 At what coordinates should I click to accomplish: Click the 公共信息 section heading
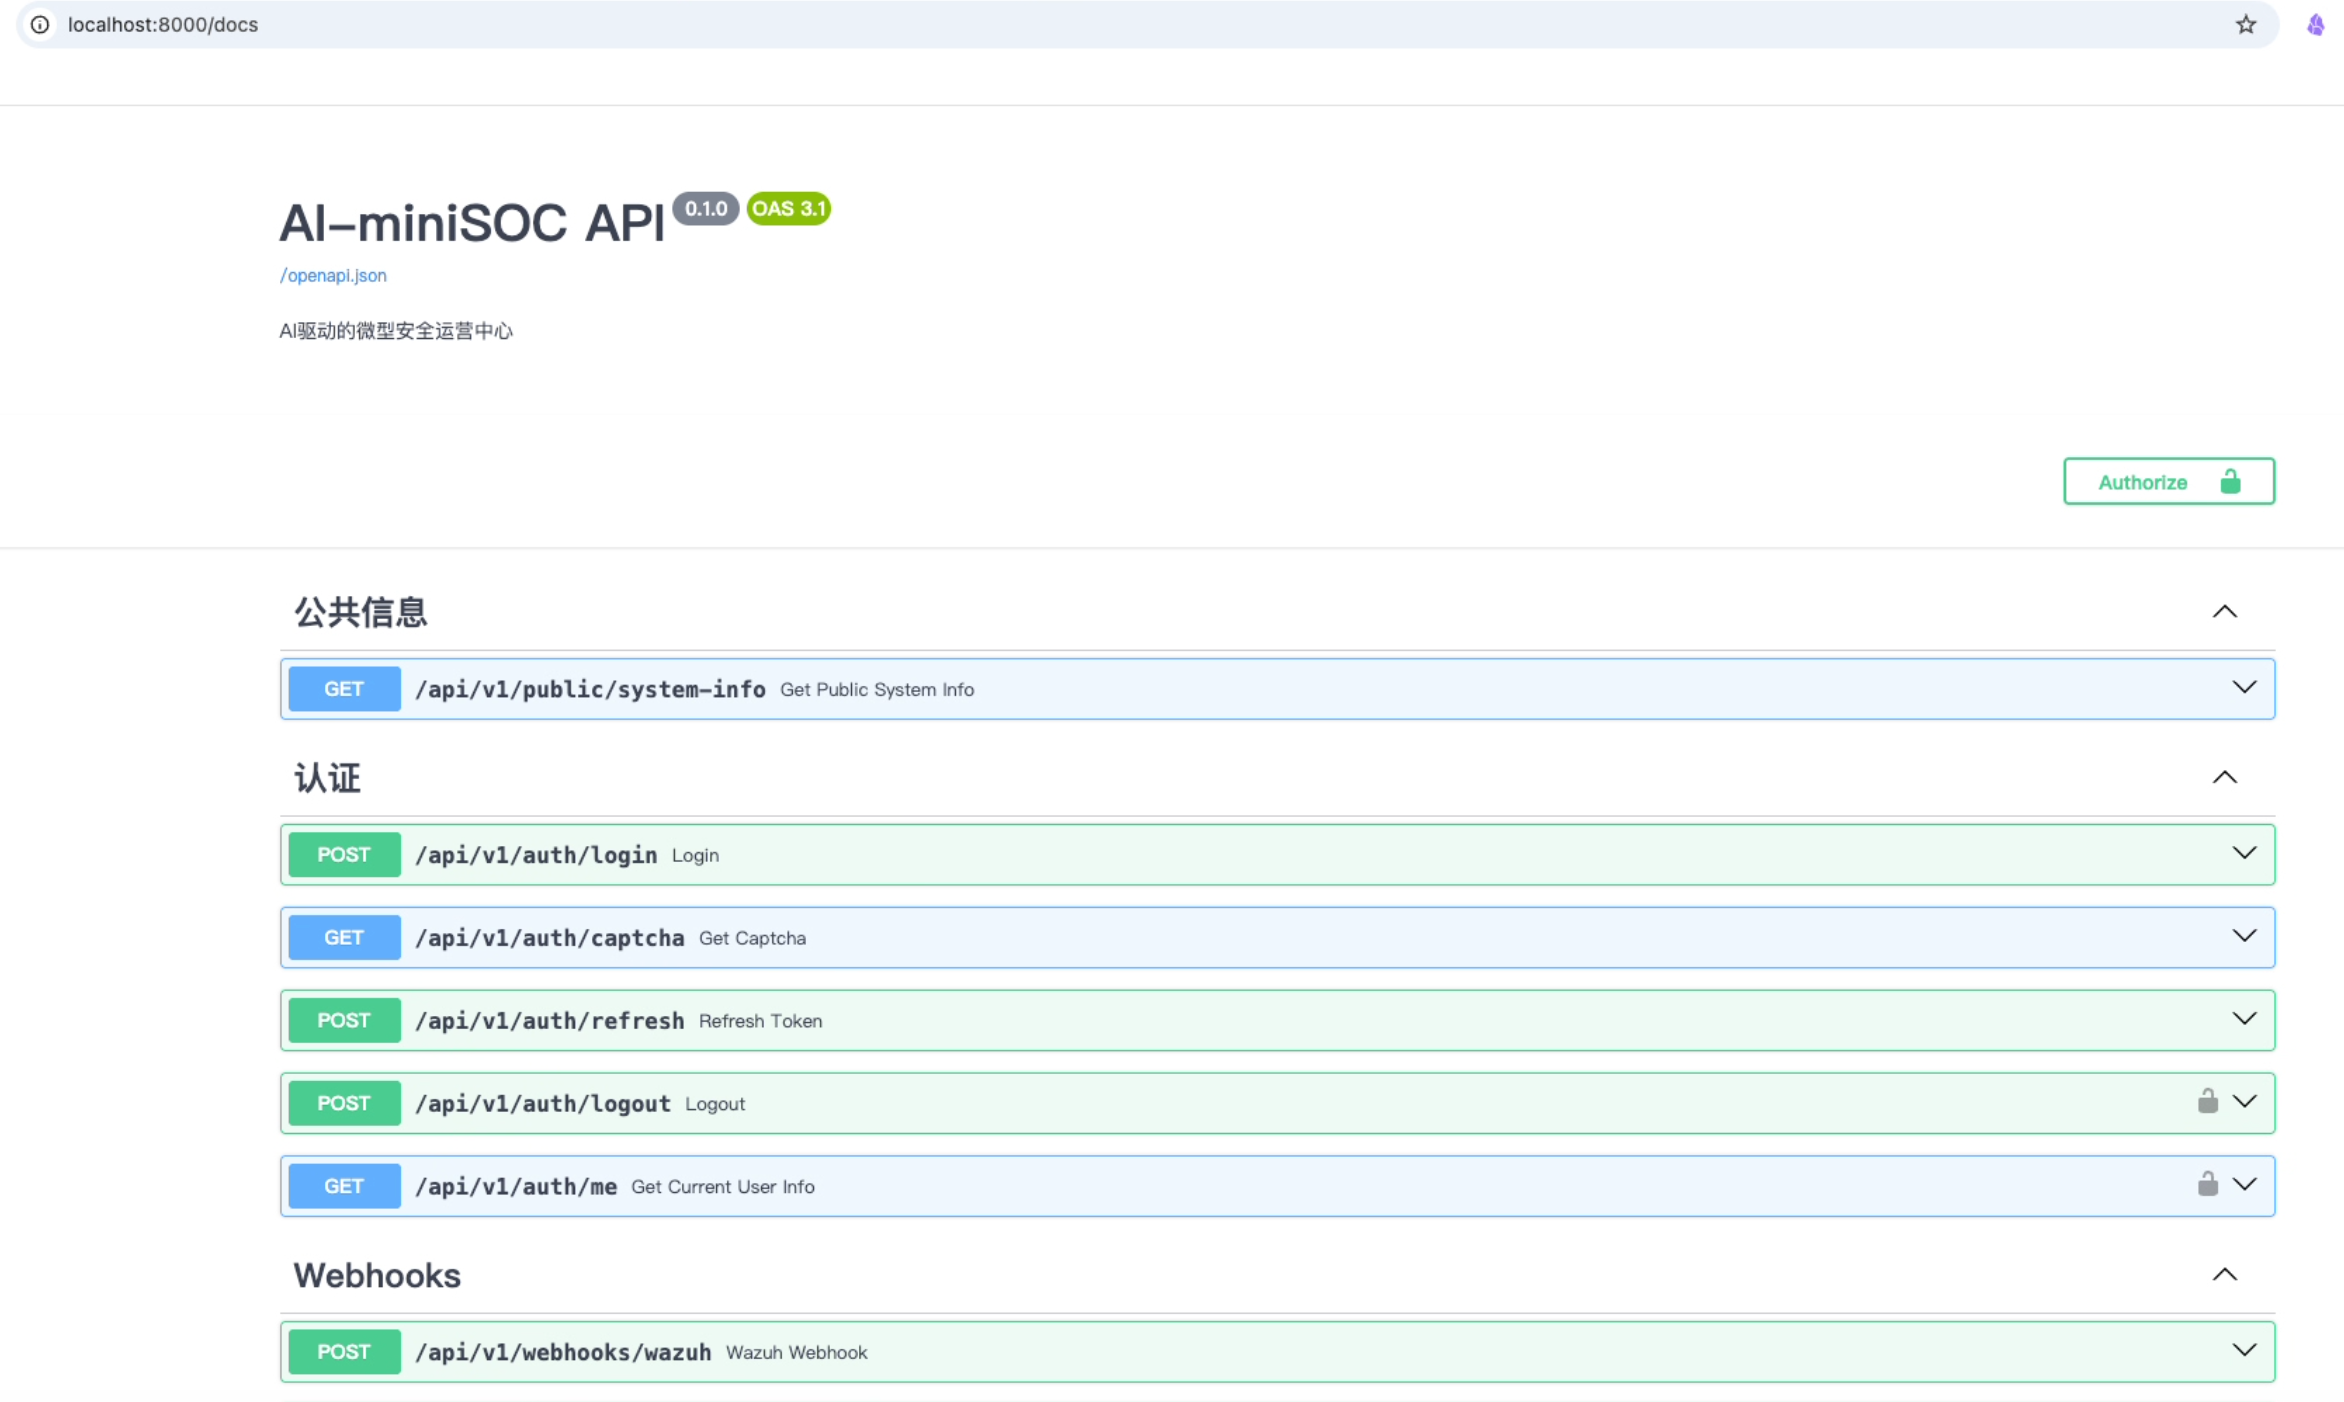coord(361,612)
